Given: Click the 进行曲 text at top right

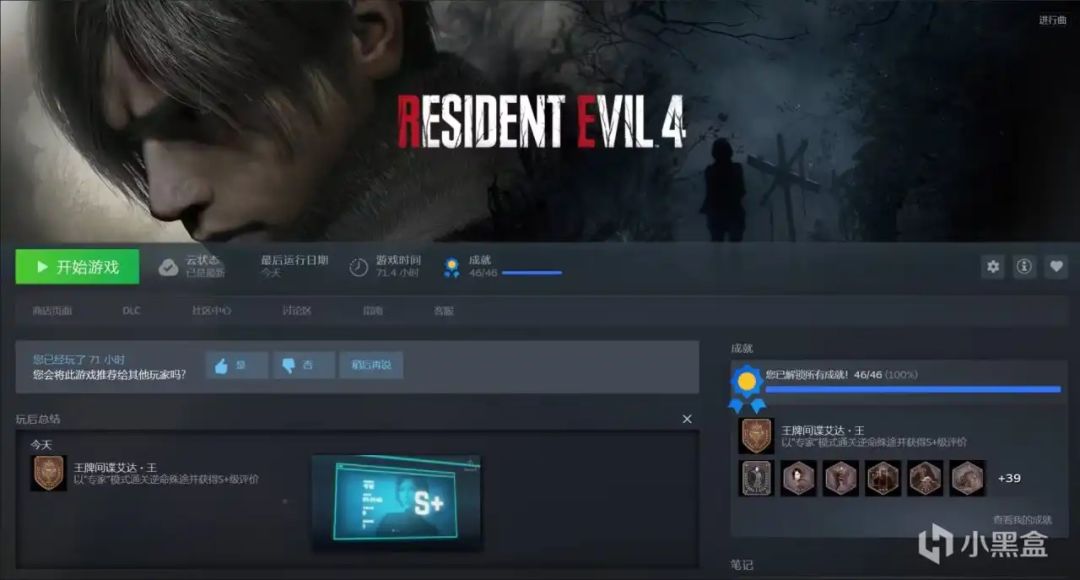Looking at the screenshot, I should click(x=1052, y=20).
